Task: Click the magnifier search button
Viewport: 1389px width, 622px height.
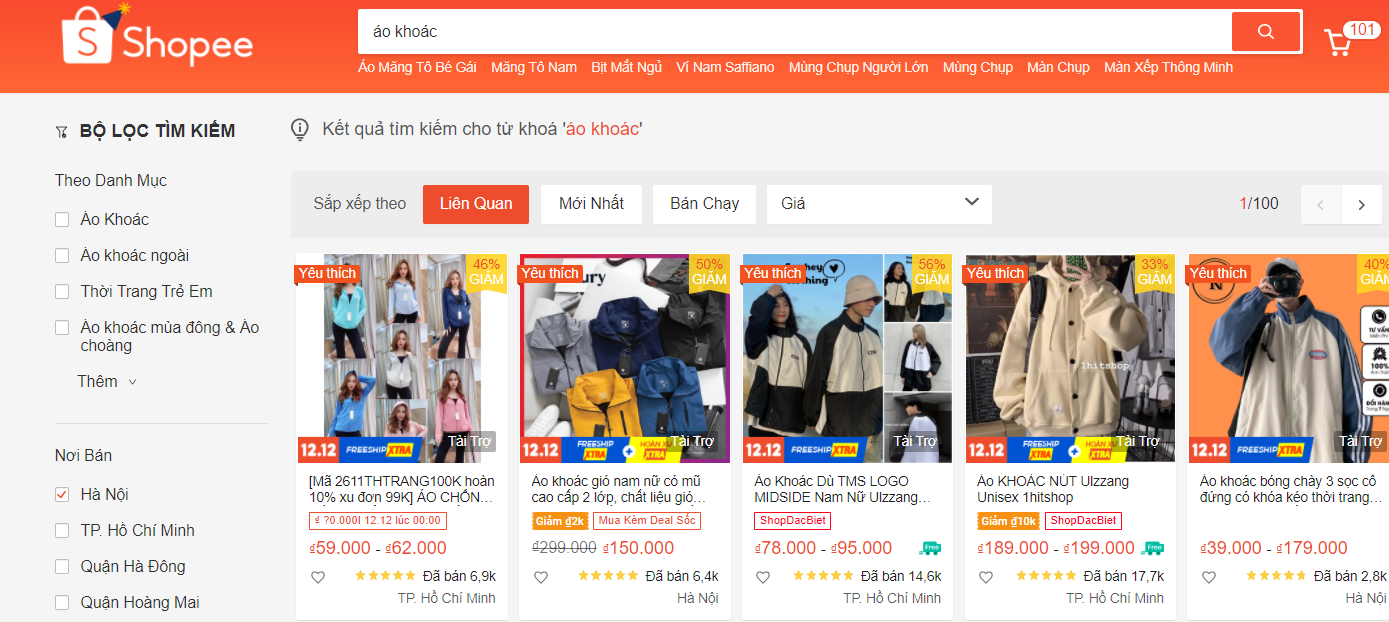Action: click(x=1265, y=32)
